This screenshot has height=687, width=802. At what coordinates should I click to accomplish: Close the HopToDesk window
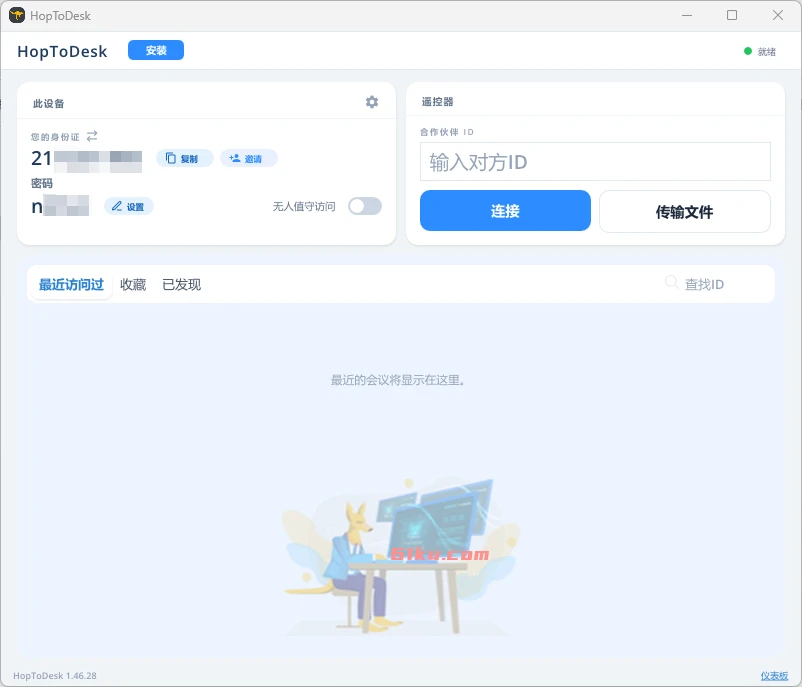(x=778, y=15)
